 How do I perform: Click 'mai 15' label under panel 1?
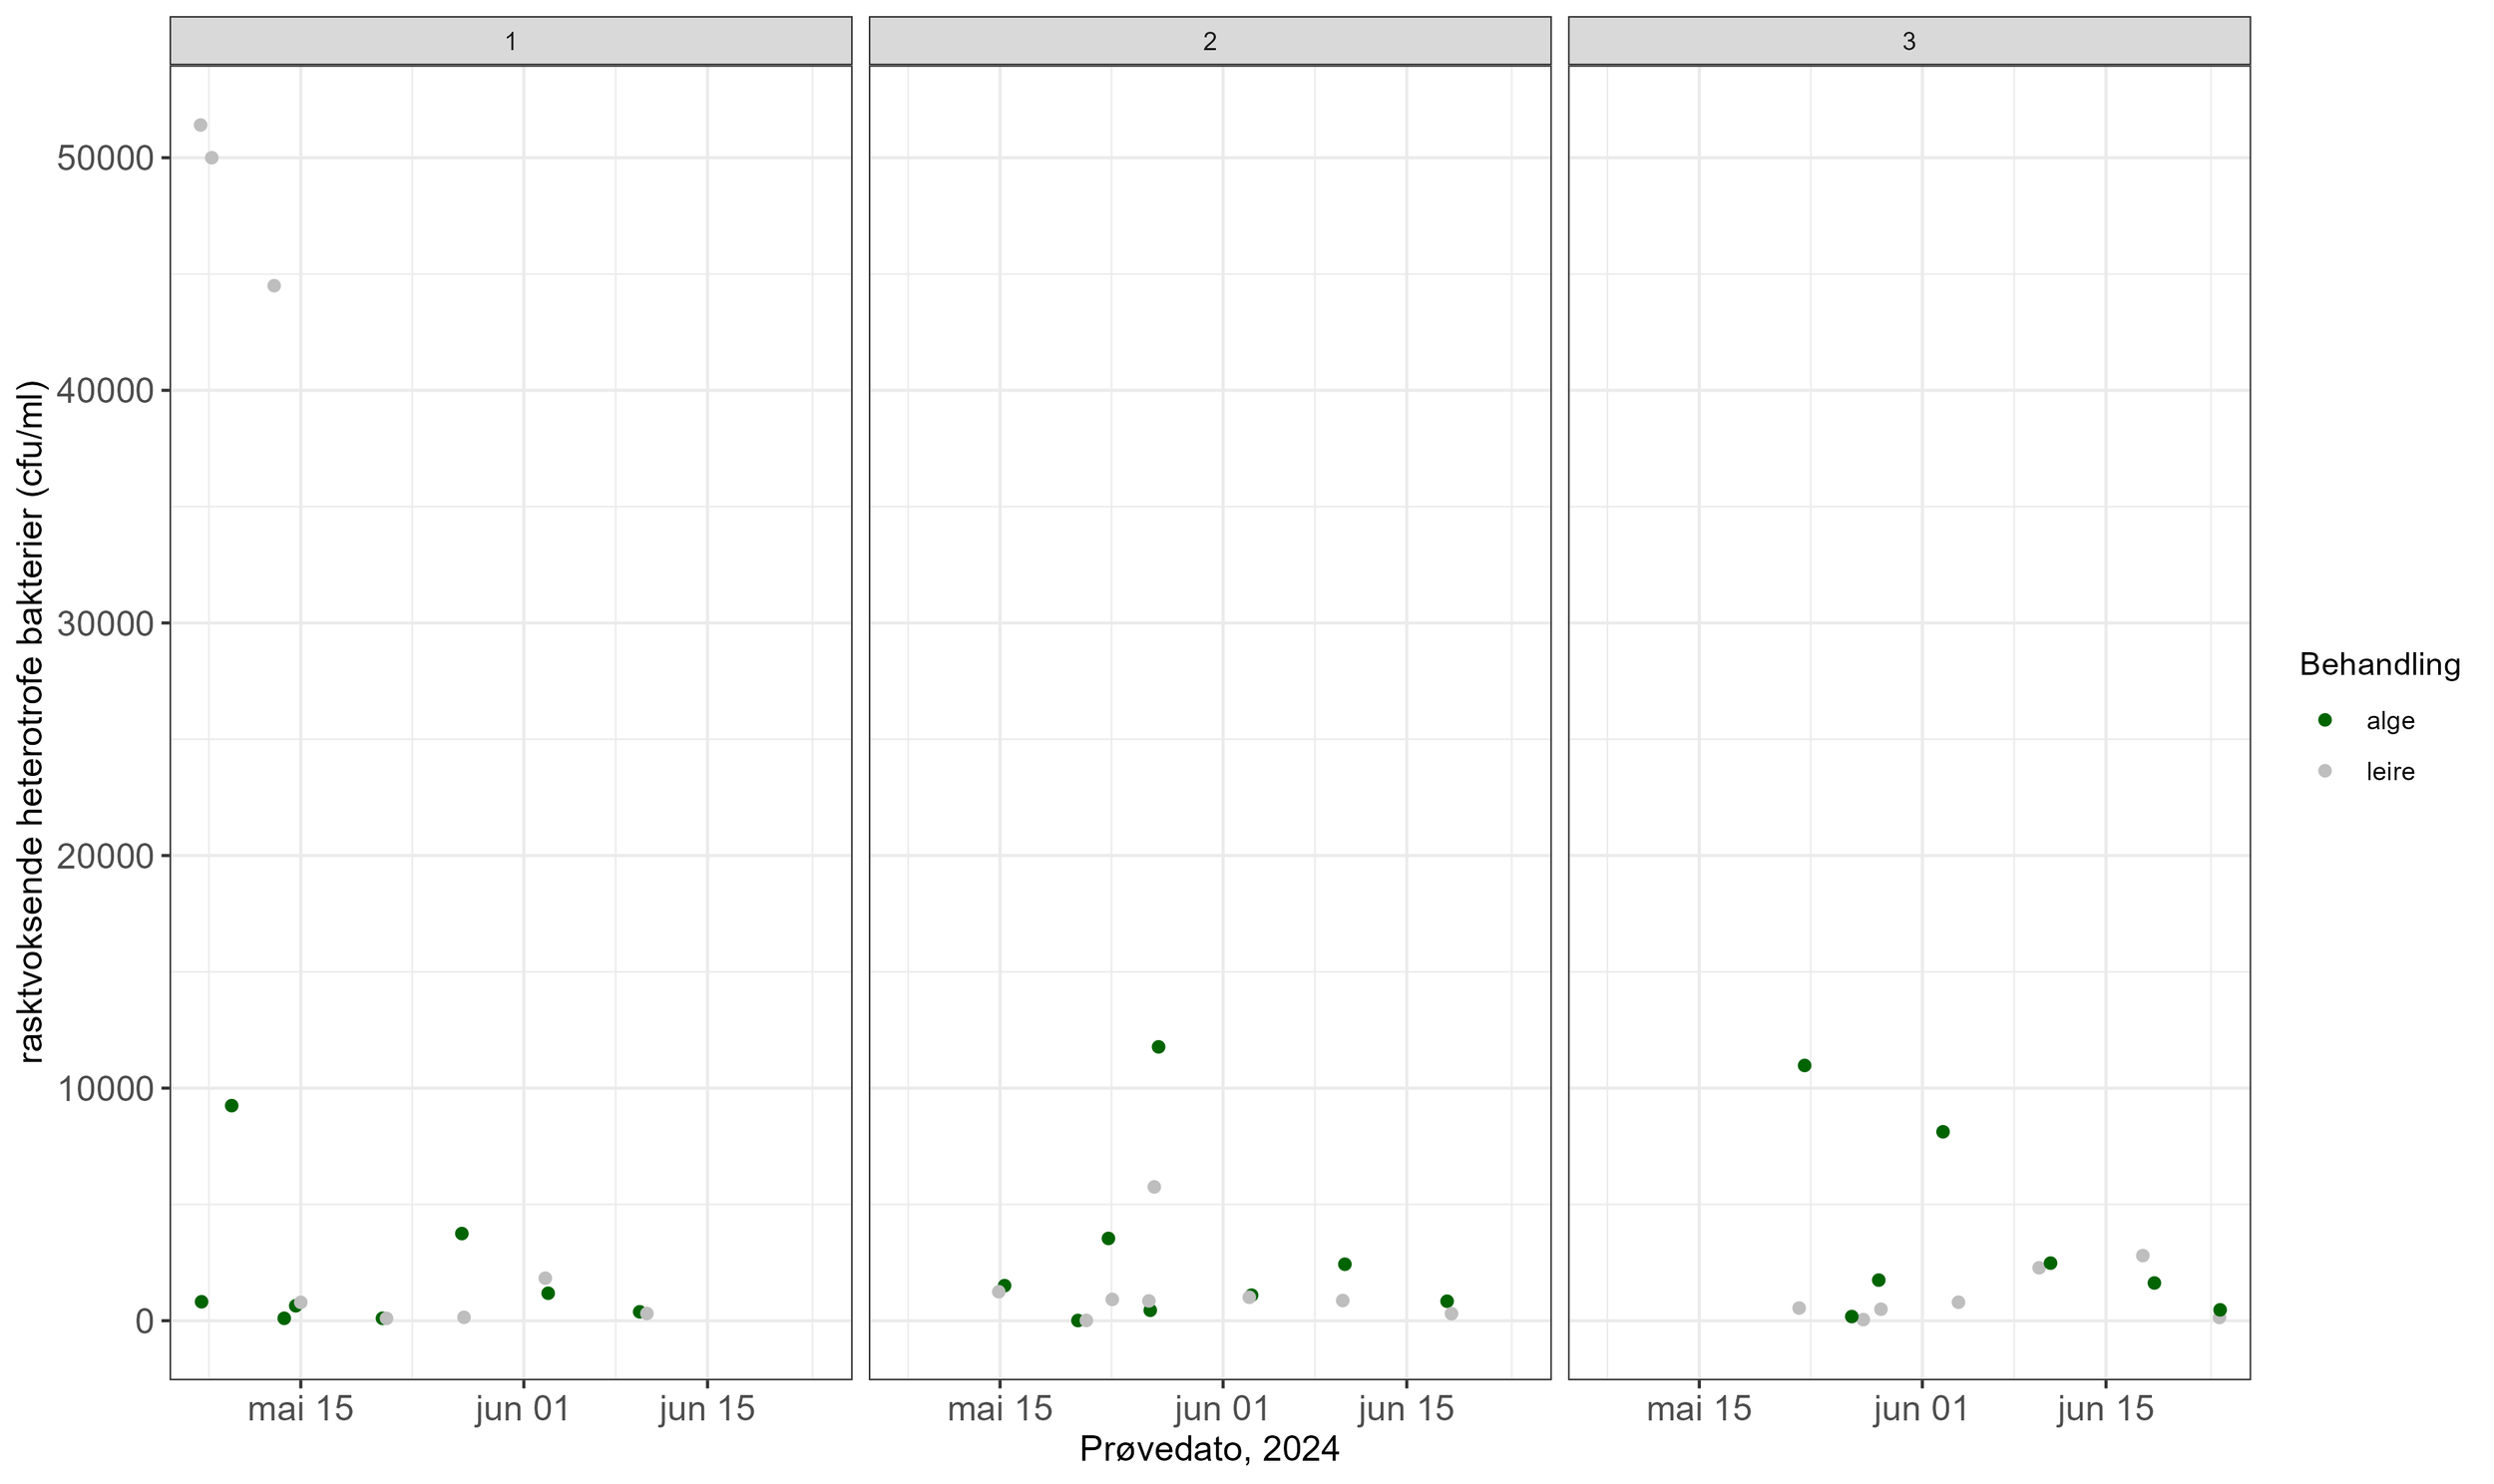300,1409
